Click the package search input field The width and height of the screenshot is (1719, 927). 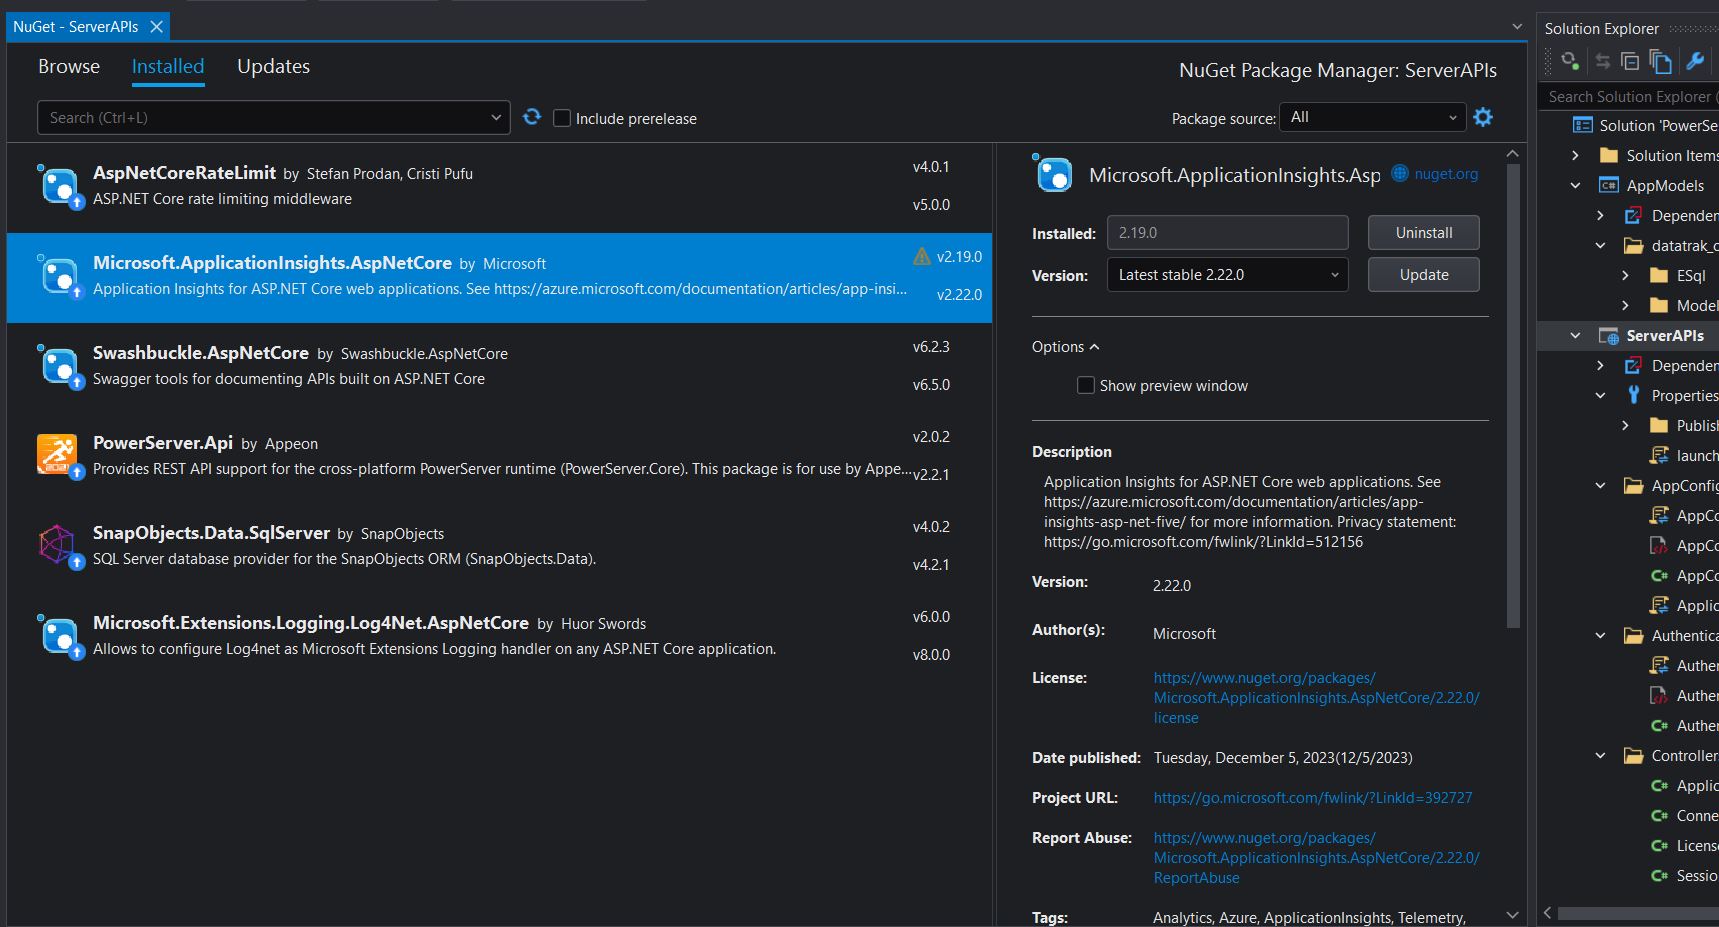(262, 118)
